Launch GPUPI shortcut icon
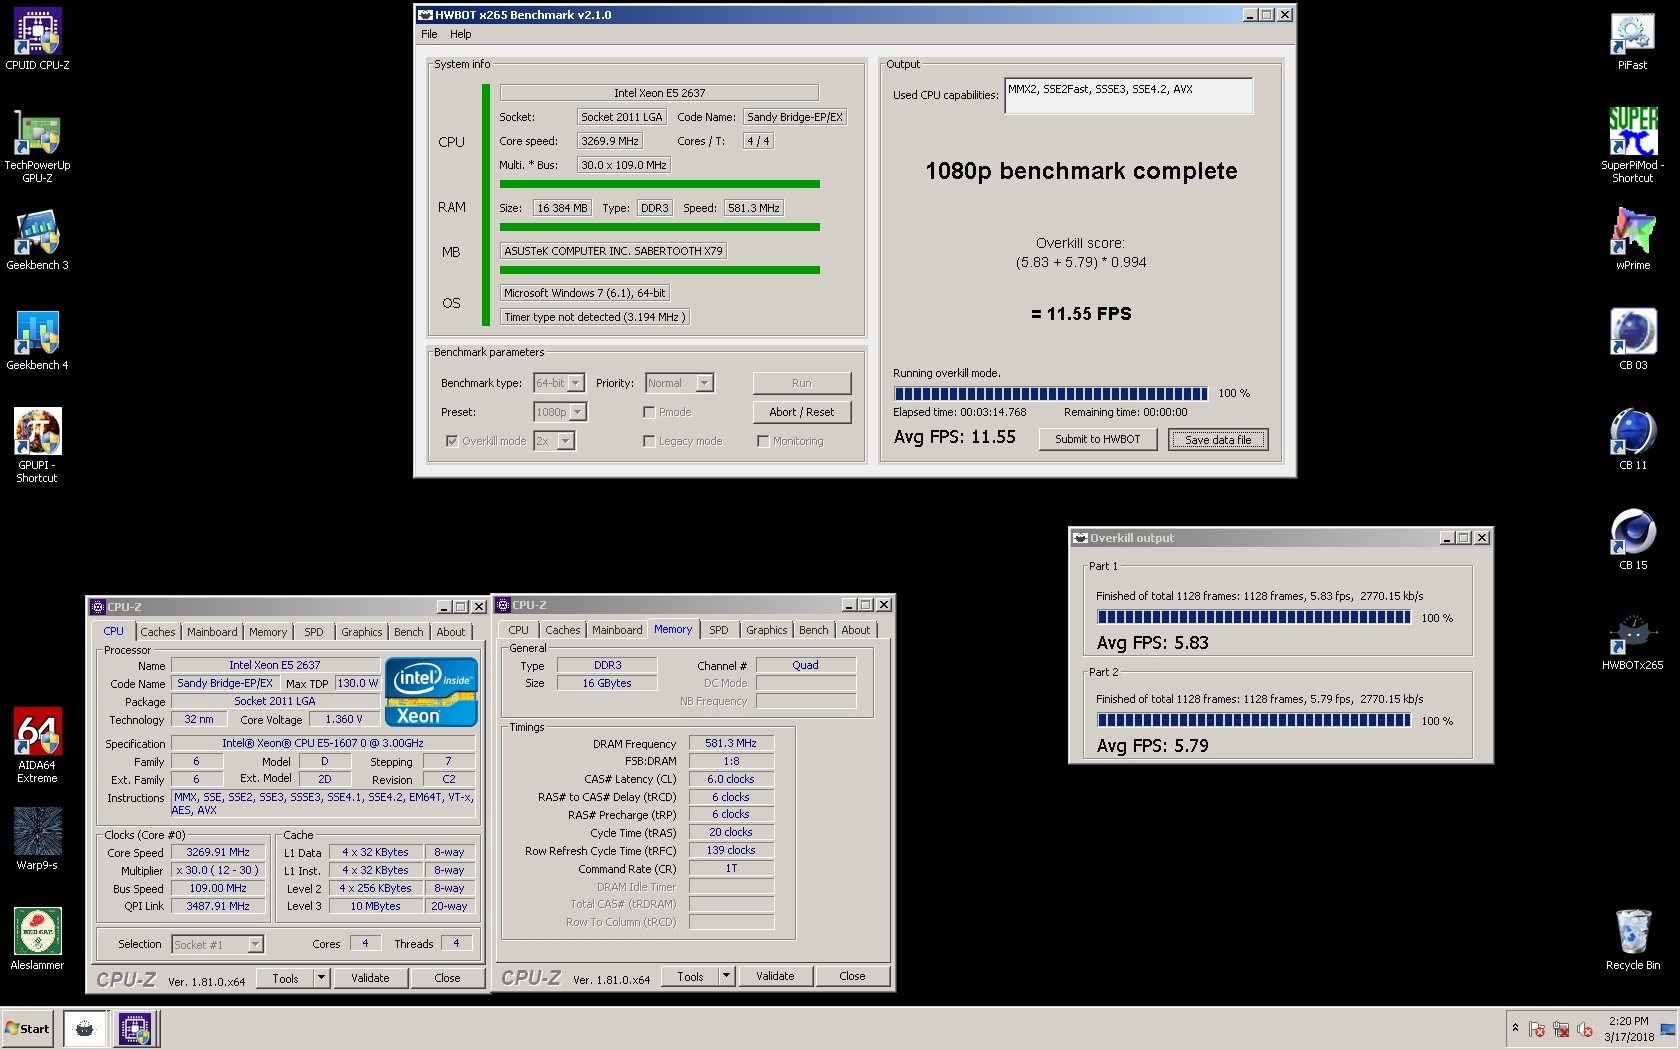Screen dimensions: 1680x1050 tap(37, 446)
